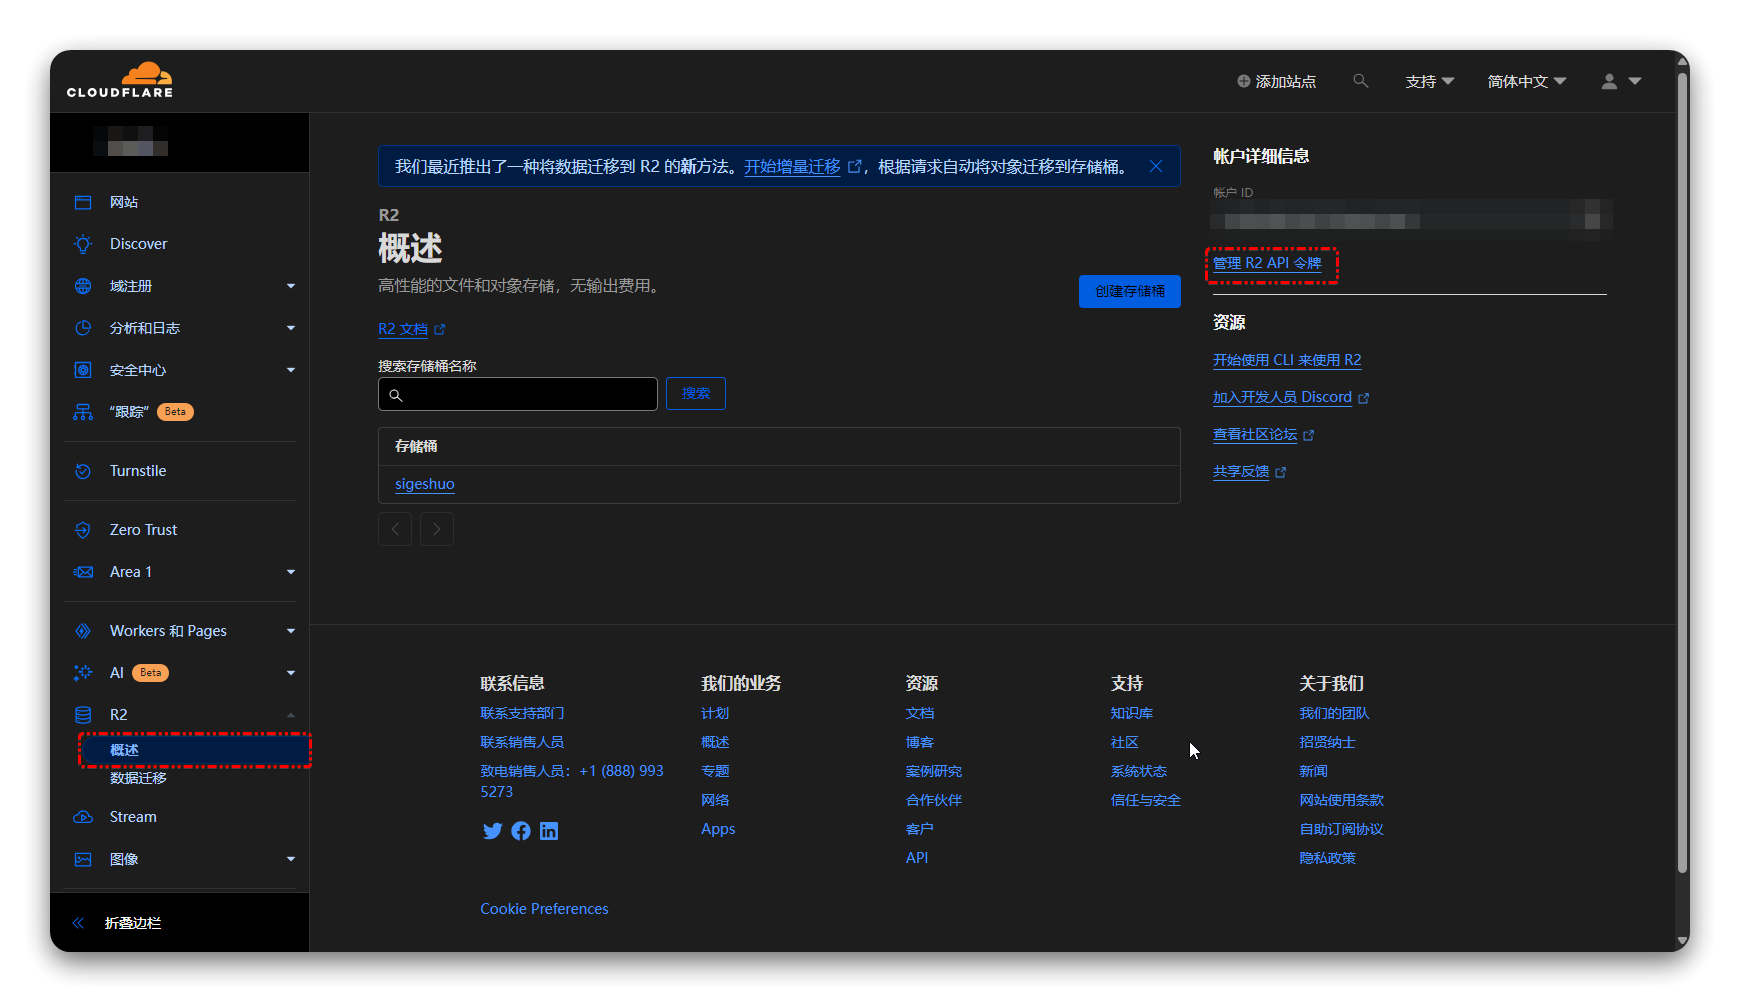Click the 创建存储桶 button
Image resolution: width=1740 pixels, height=1002 pixels.
coord(1130,291)
